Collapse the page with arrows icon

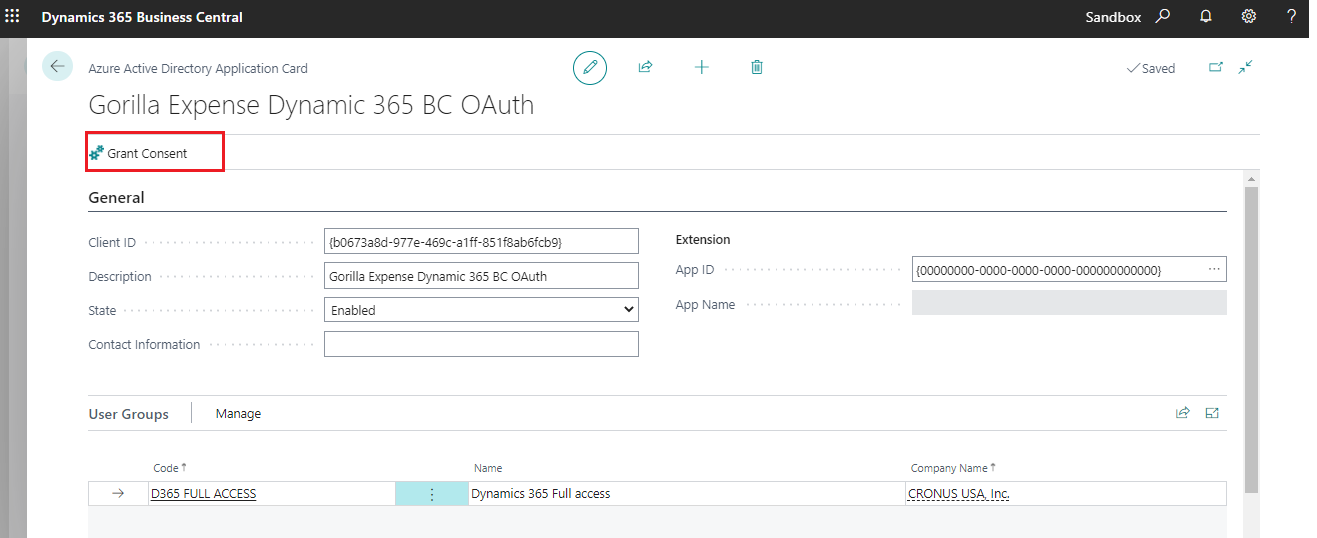click(x=1246, y=67)
